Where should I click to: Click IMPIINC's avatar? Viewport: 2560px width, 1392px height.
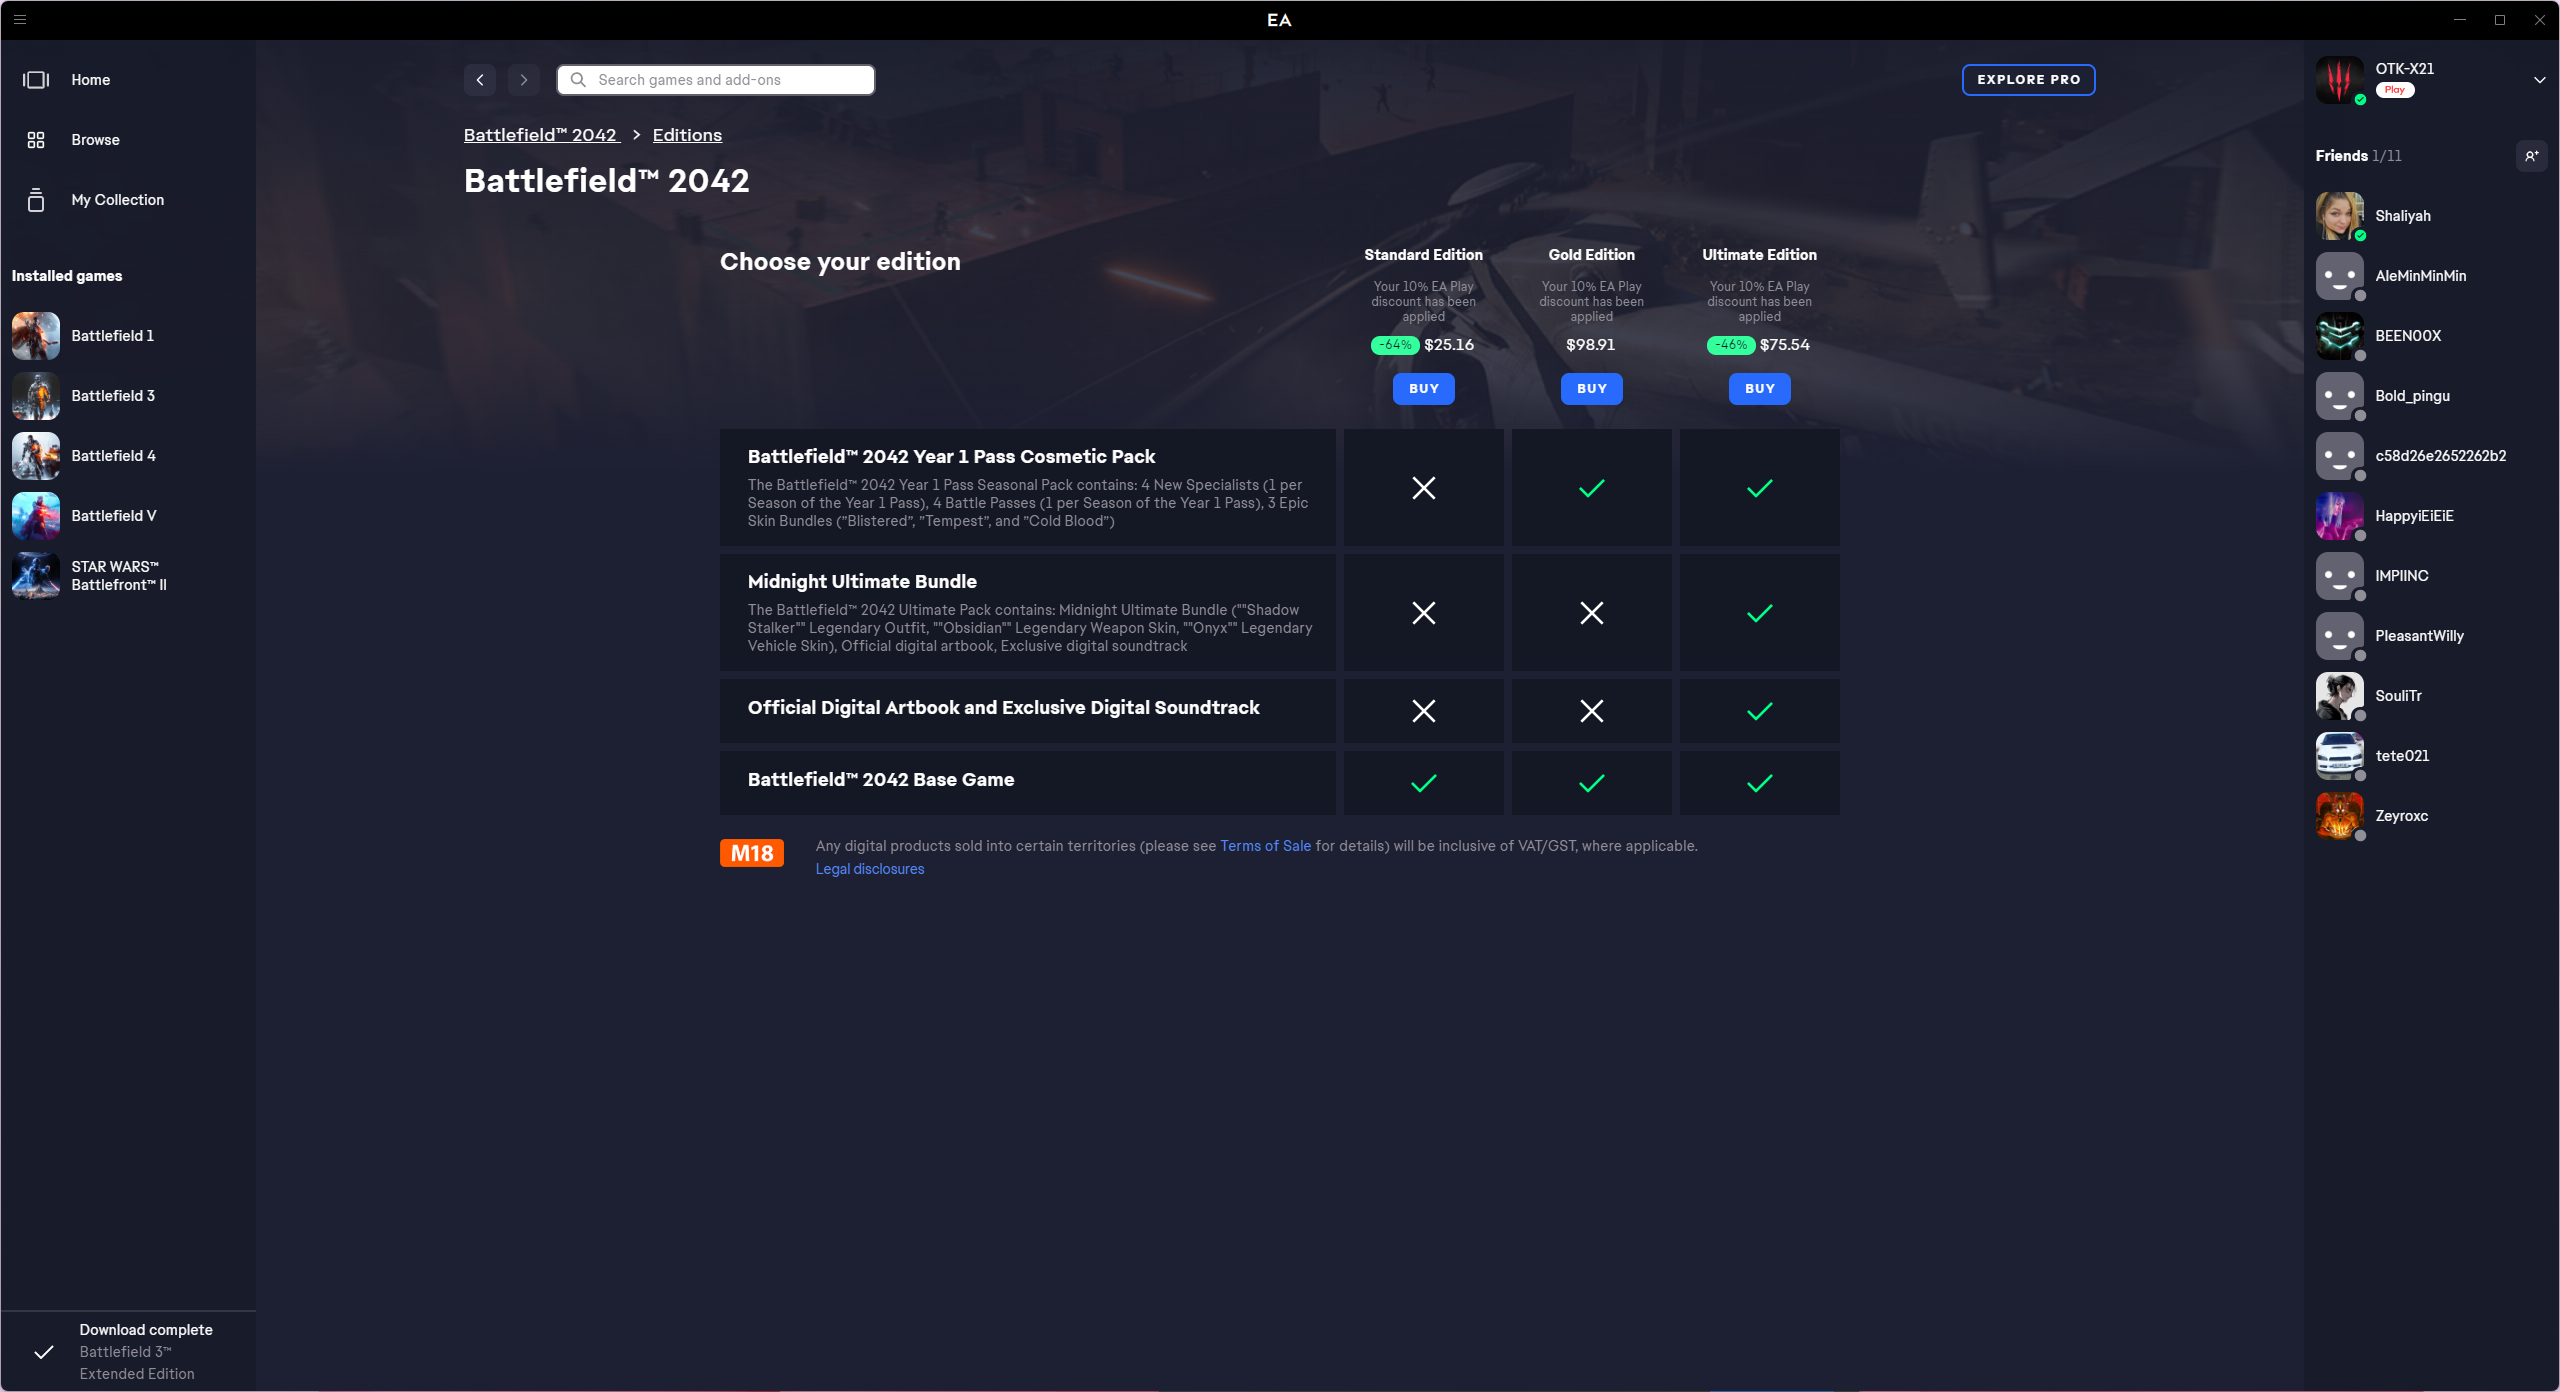[x=2340, y=576]
